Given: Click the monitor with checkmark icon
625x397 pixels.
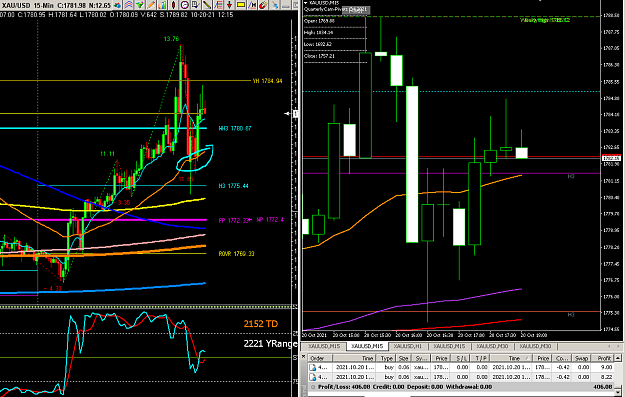Looking at the screenshot, I should (196, 5).
